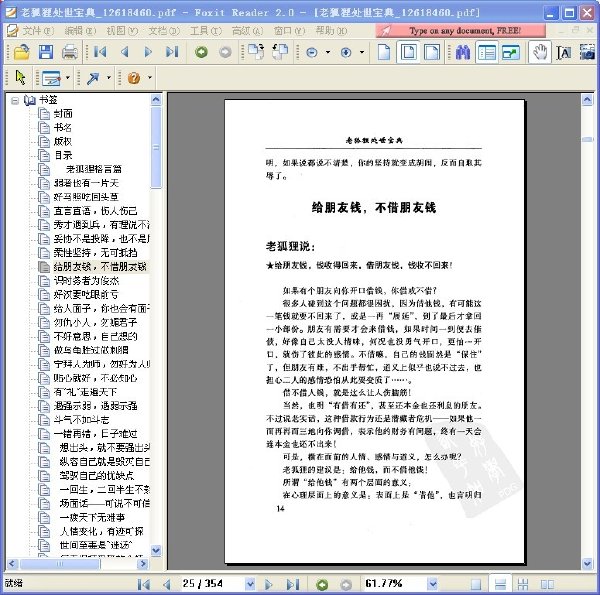Open zoom out dropdown arrow
600x595 pixels.
(x=328, y=52)
